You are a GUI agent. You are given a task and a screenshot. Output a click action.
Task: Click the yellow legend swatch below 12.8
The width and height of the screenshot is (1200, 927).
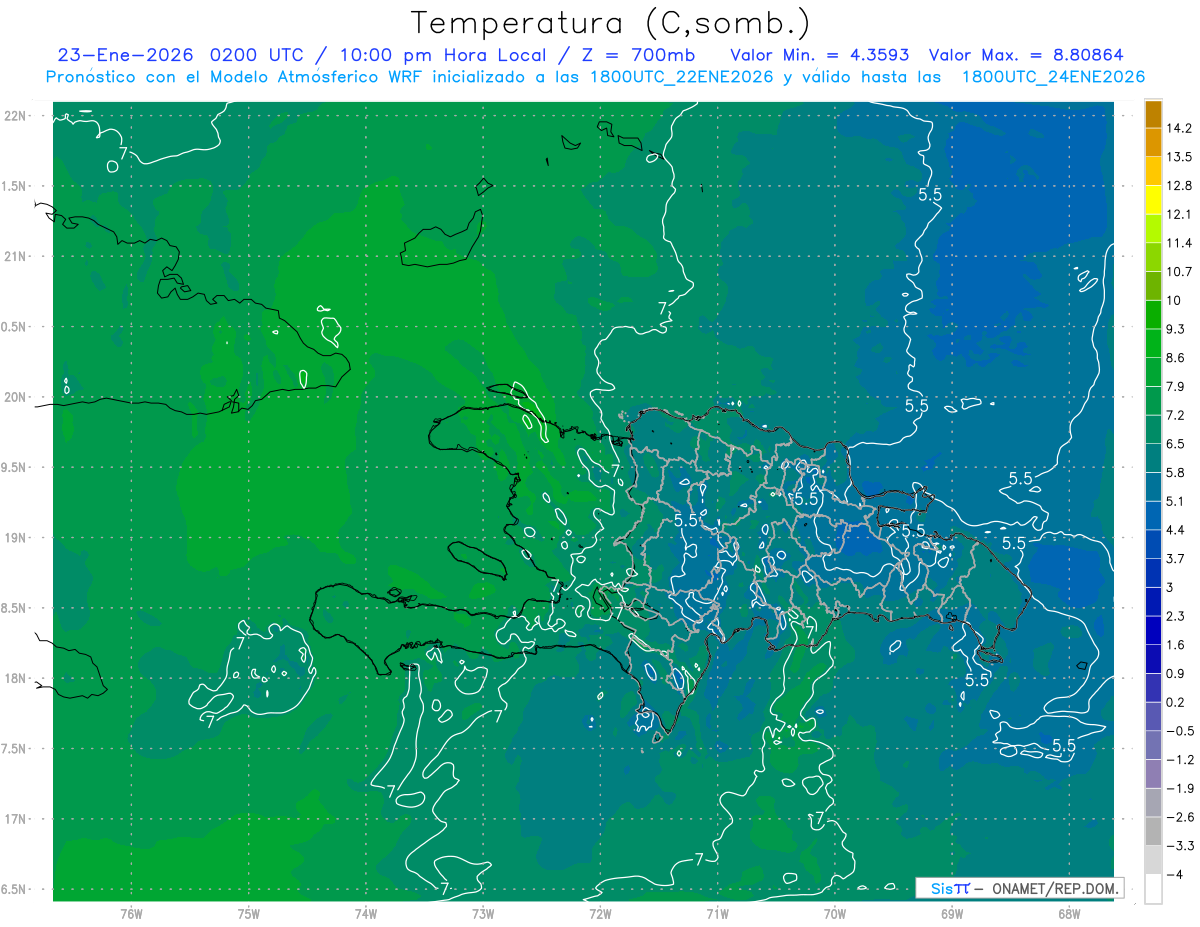tap(1153, 198)
